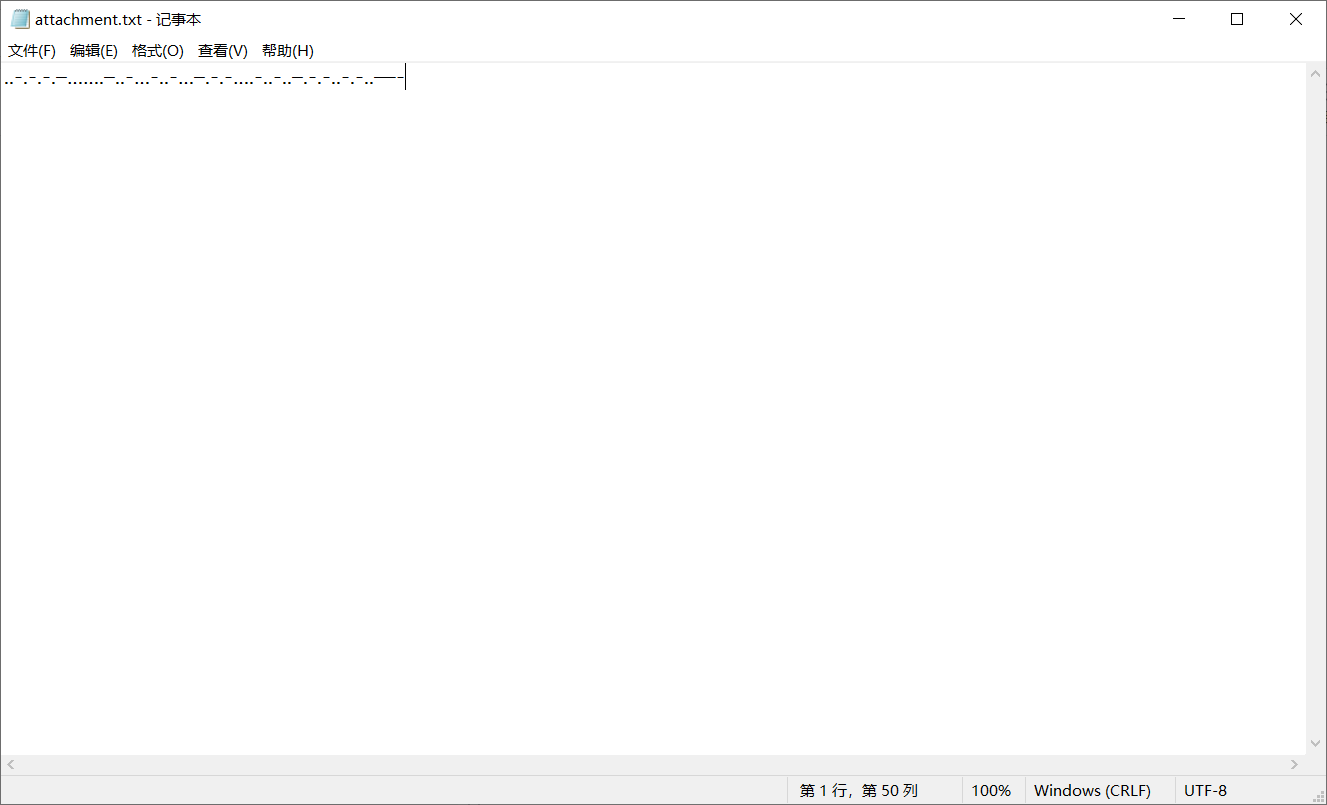Screen dimensions: 1327x805
Task: Click the UTF-8 encoding status entry
Action: pos(1205,790)
